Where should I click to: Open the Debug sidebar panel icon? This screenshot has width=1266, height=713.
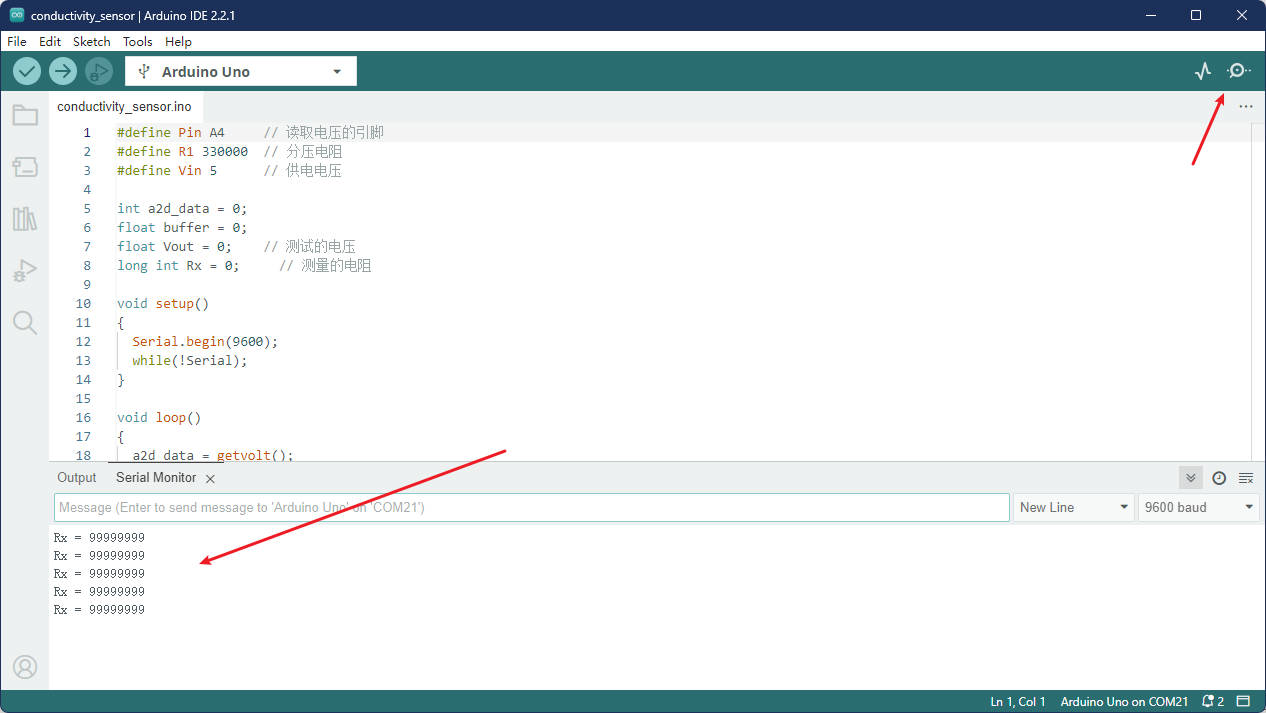pos(25,271)
